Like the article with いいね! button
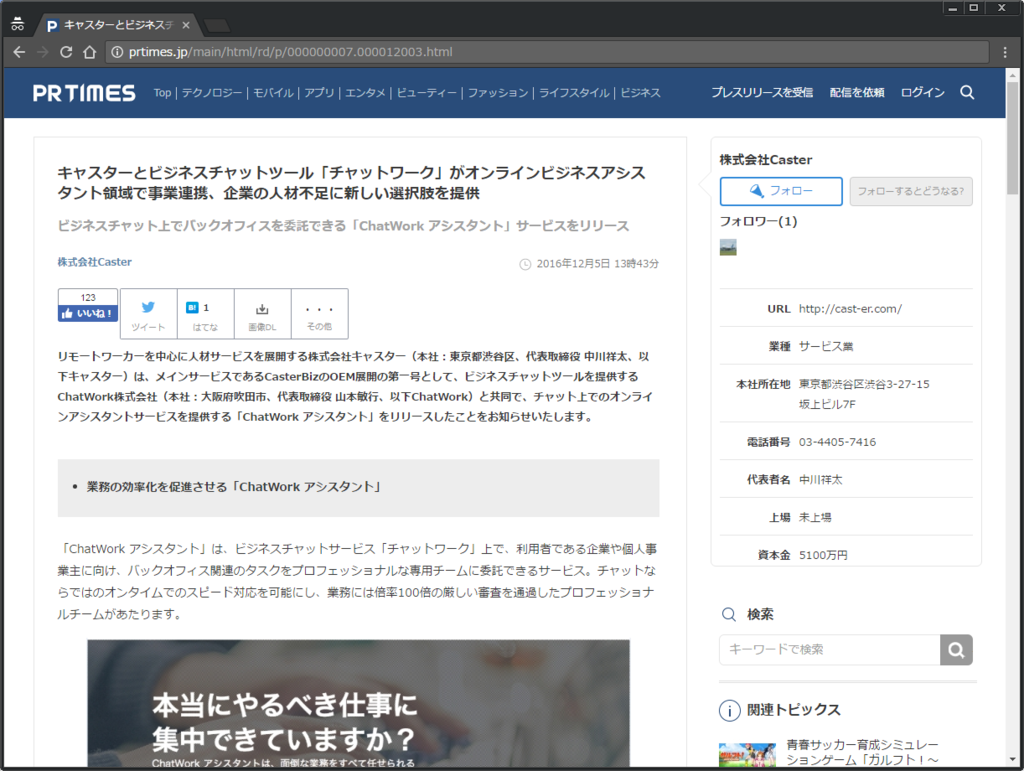1024x771 pixels. tap(88, 313)
